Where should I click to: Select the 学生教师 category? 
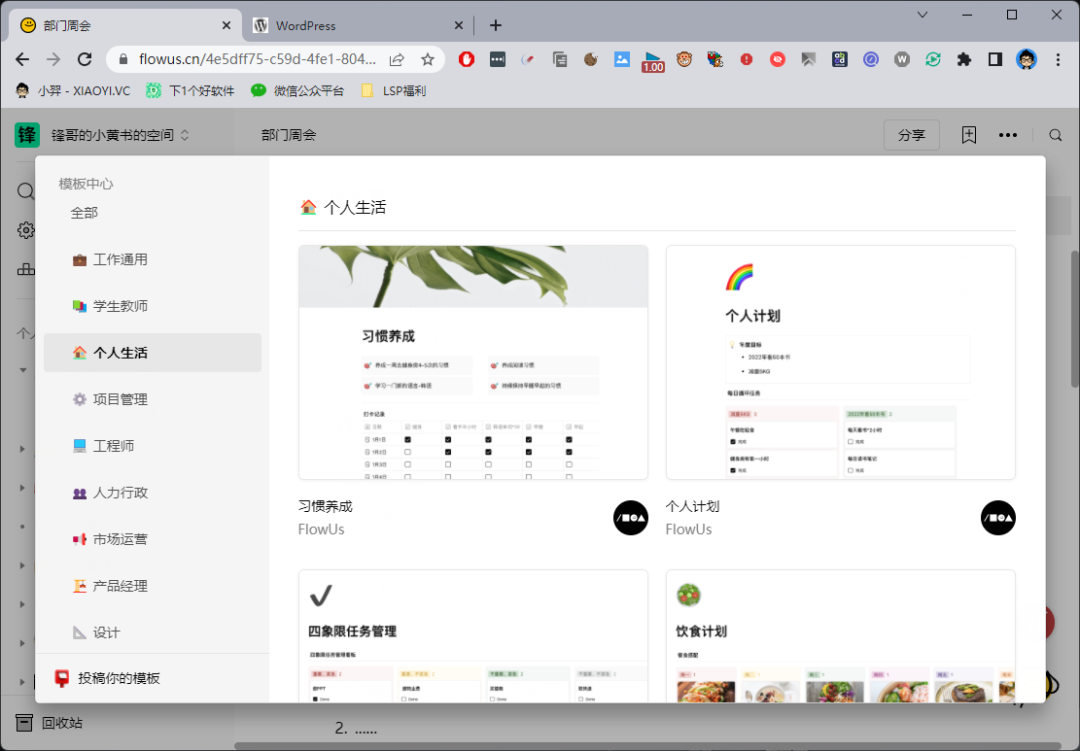point(152,306)
